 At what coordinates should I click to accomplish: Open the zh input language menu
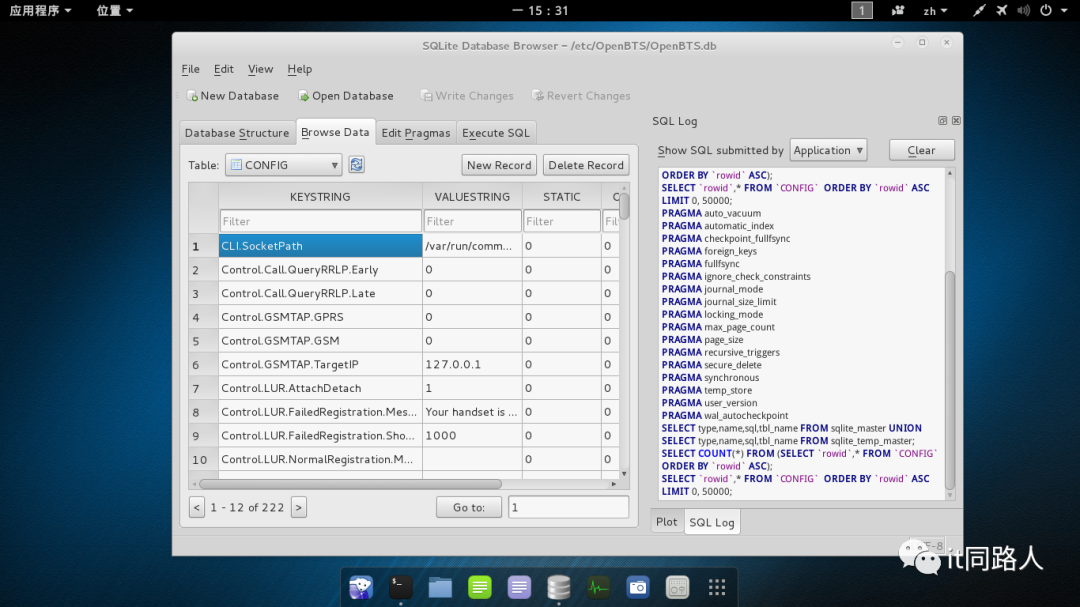935,10
